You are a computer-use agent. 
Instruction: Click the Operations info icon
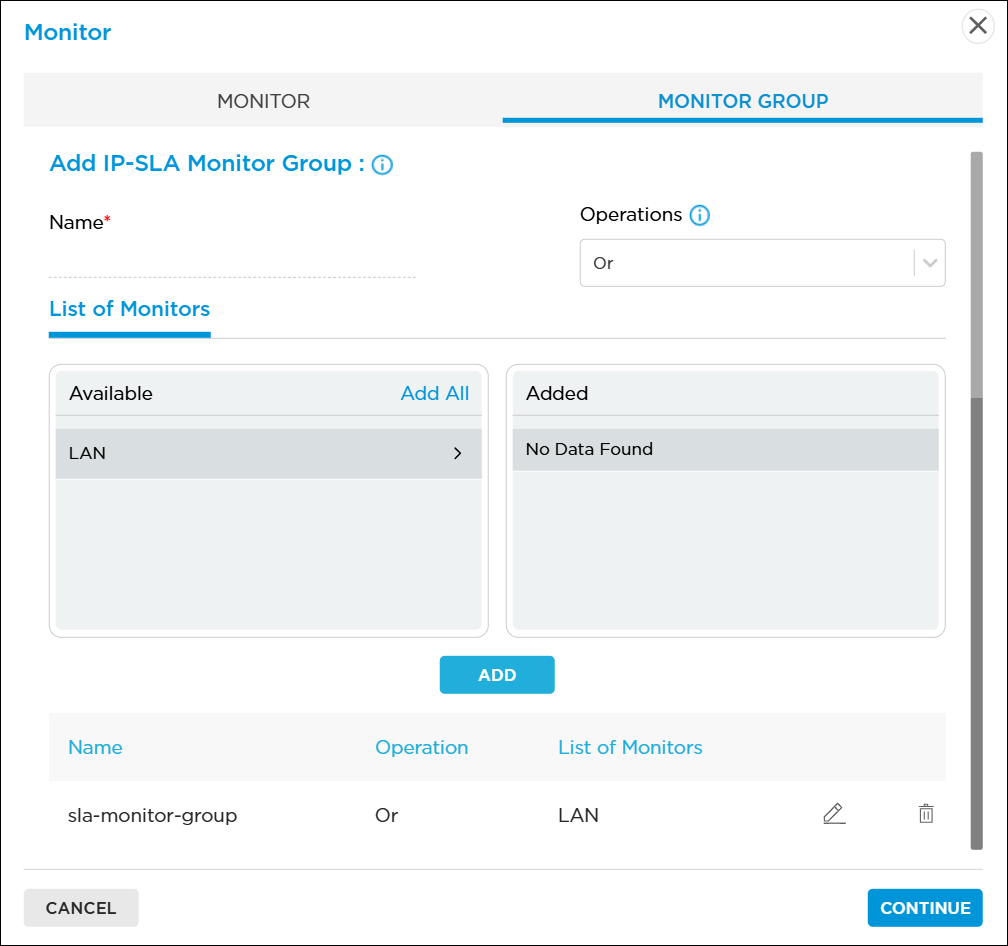(700, 215)
